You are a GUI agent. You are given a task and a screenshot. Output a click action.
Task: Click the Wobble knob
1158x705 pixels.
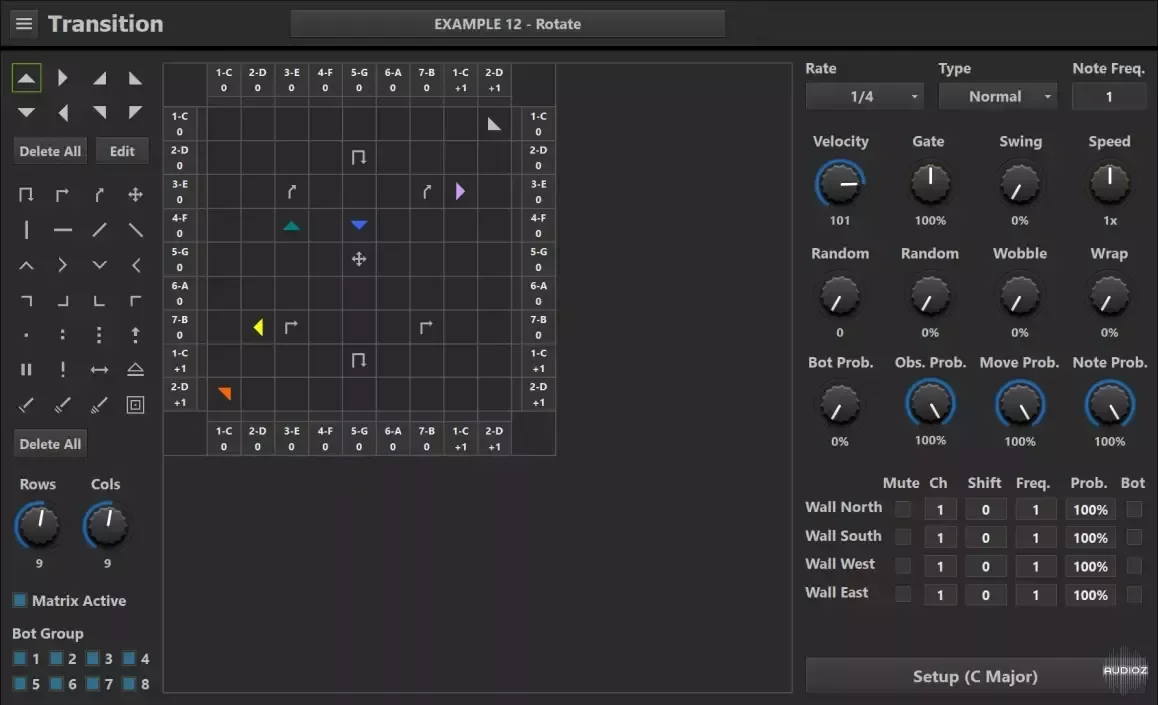pos(1020,295)
